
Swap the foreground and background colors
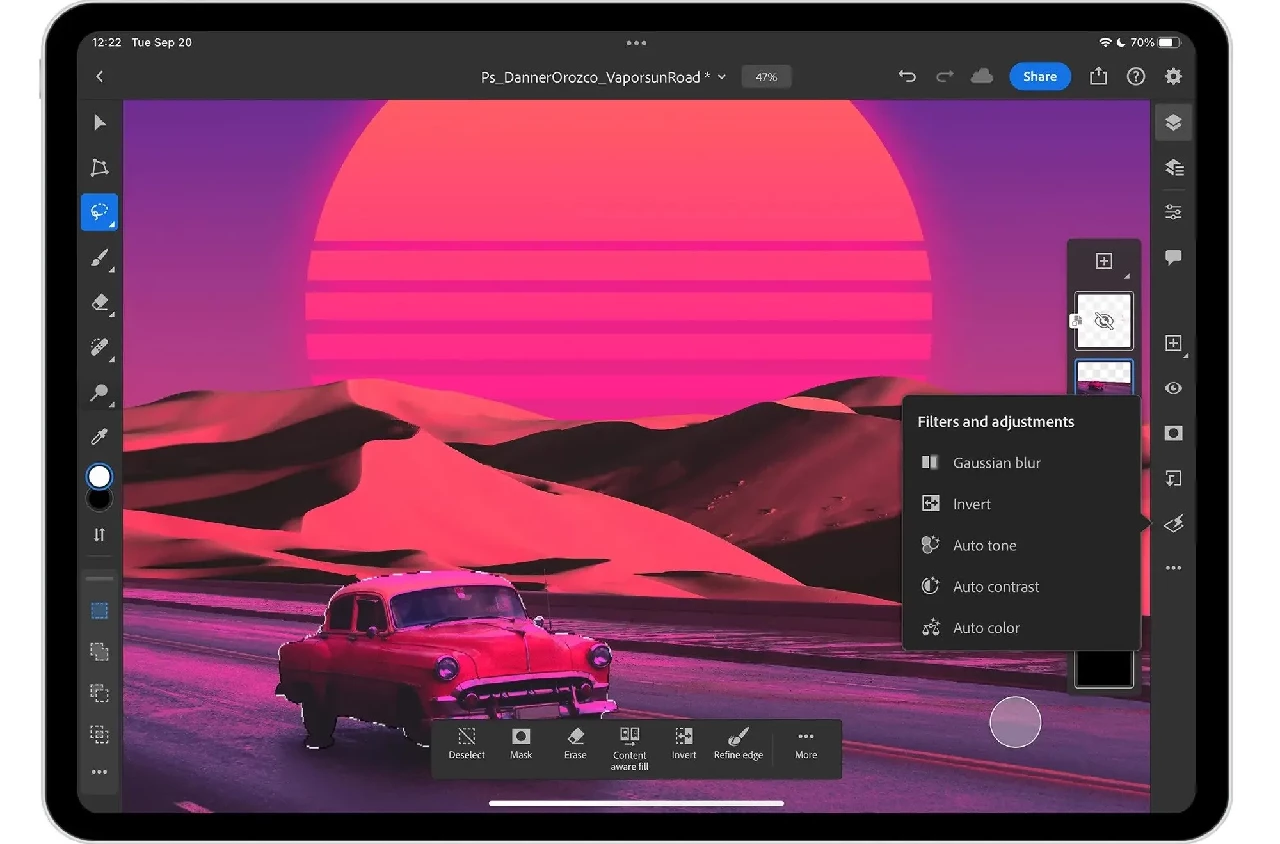[x=99, y=534]
